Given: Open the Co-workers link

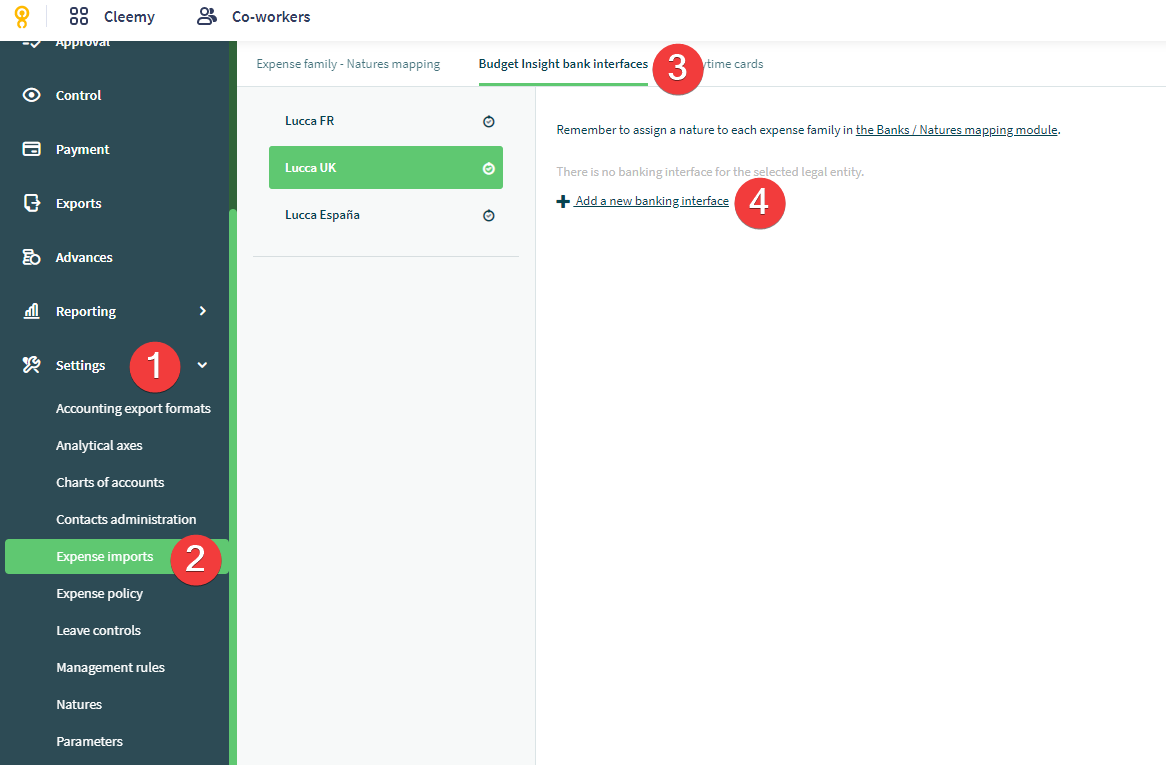Looking at the screenshot, I should tap(271, 16).
